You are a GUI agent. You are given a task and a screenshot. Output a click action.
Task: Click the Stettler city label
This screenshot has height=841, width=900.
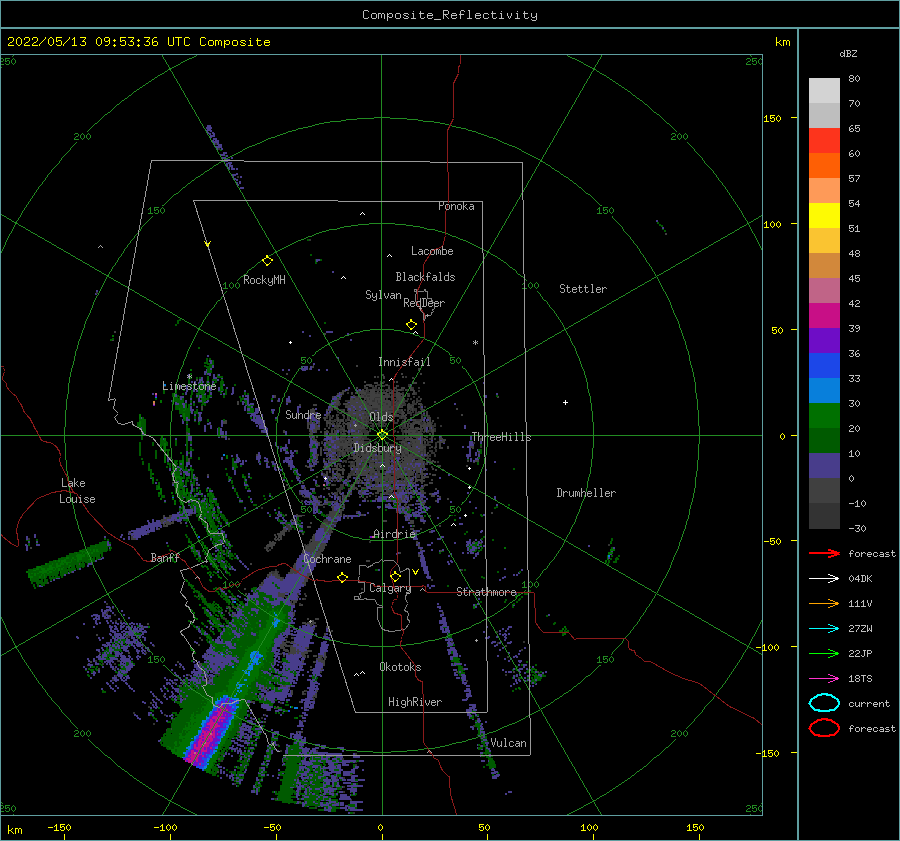pos(583,289)
